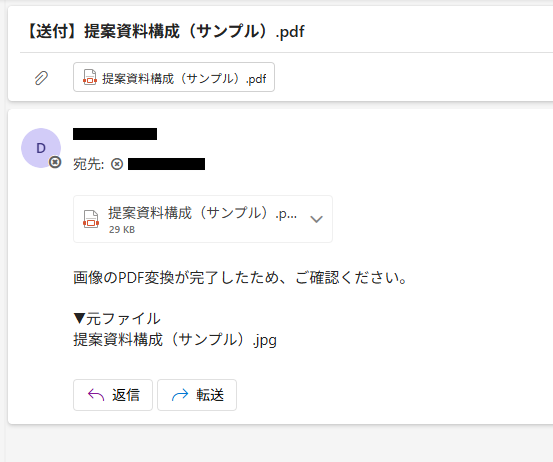553x462 pixels.
Task: Click the purple reply arrow icon
Action: (96, 395)
